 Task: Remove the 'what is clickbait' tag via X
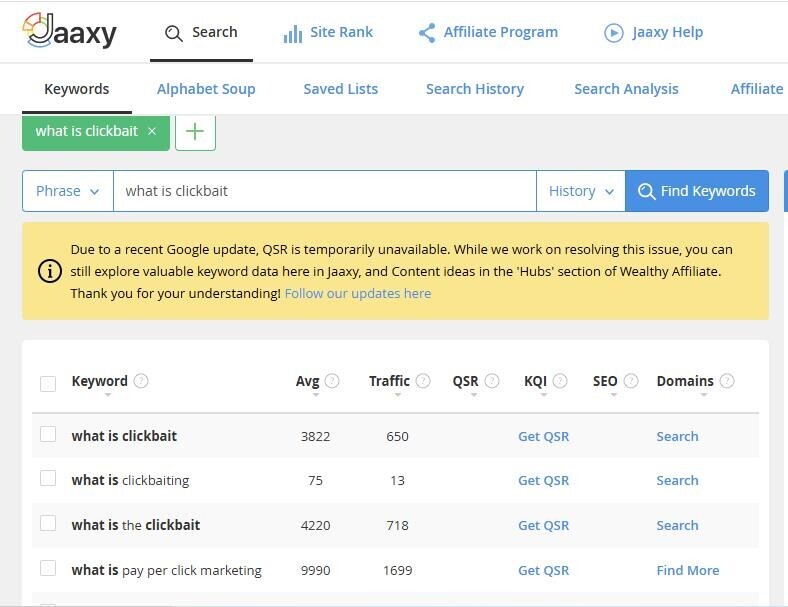tap(152, 131)
